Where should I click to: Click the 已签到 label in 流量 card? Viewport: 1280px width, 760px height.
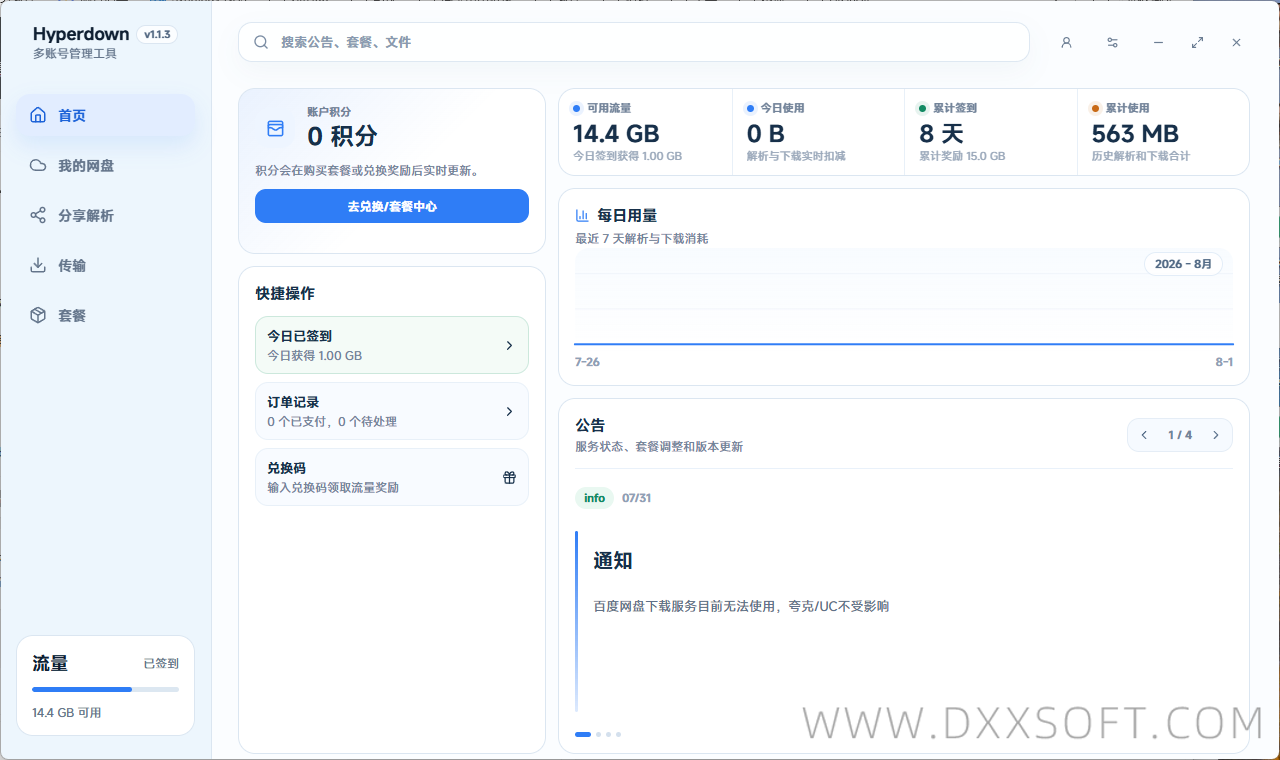[161, 664]
